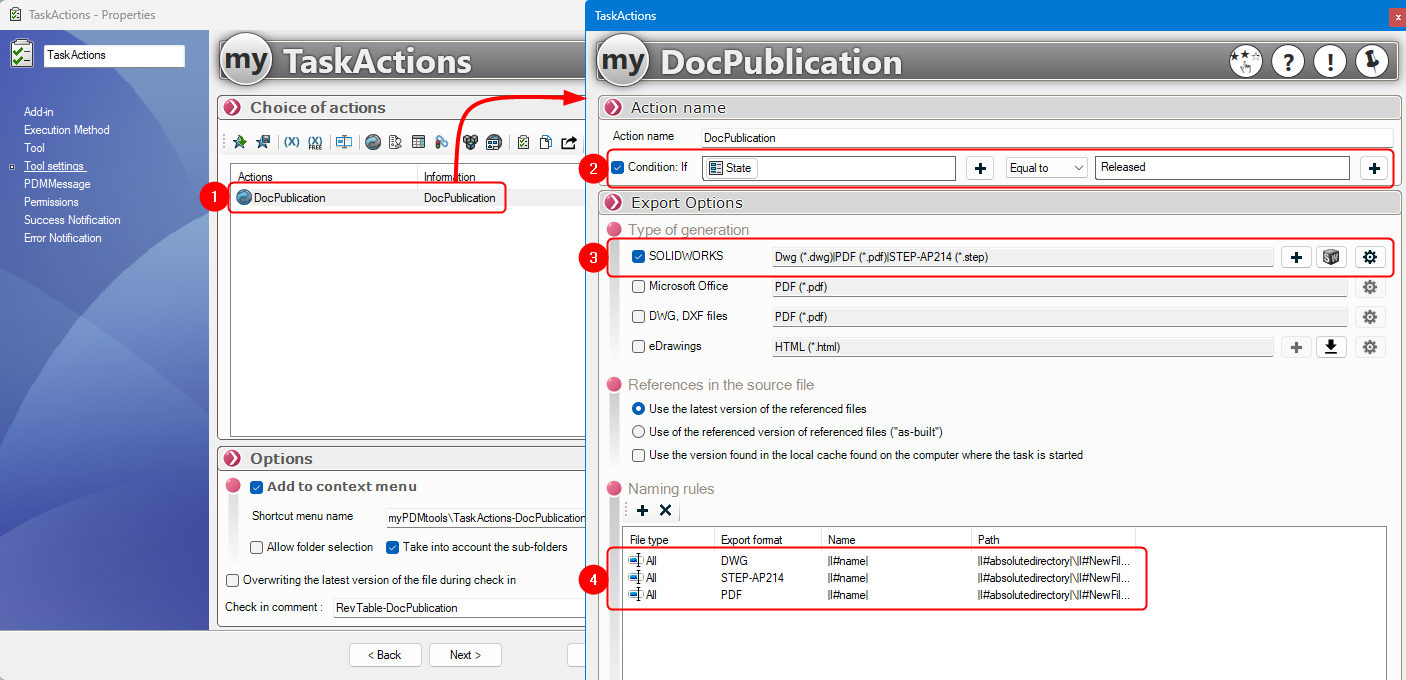Click the table grid toolbar icon
Viewport: 1406px width, 680px height.
[x=419, y=142]
